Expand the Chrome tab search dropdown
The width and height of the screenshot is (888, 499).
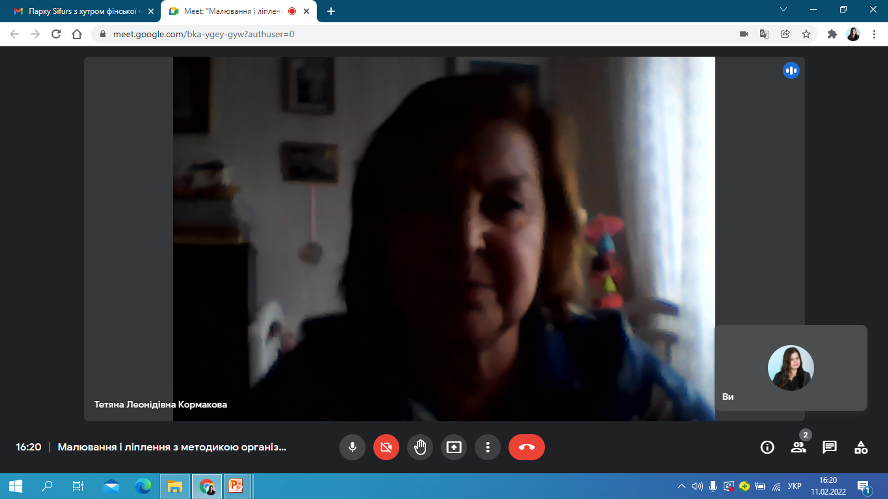click(x=783, y=10)
